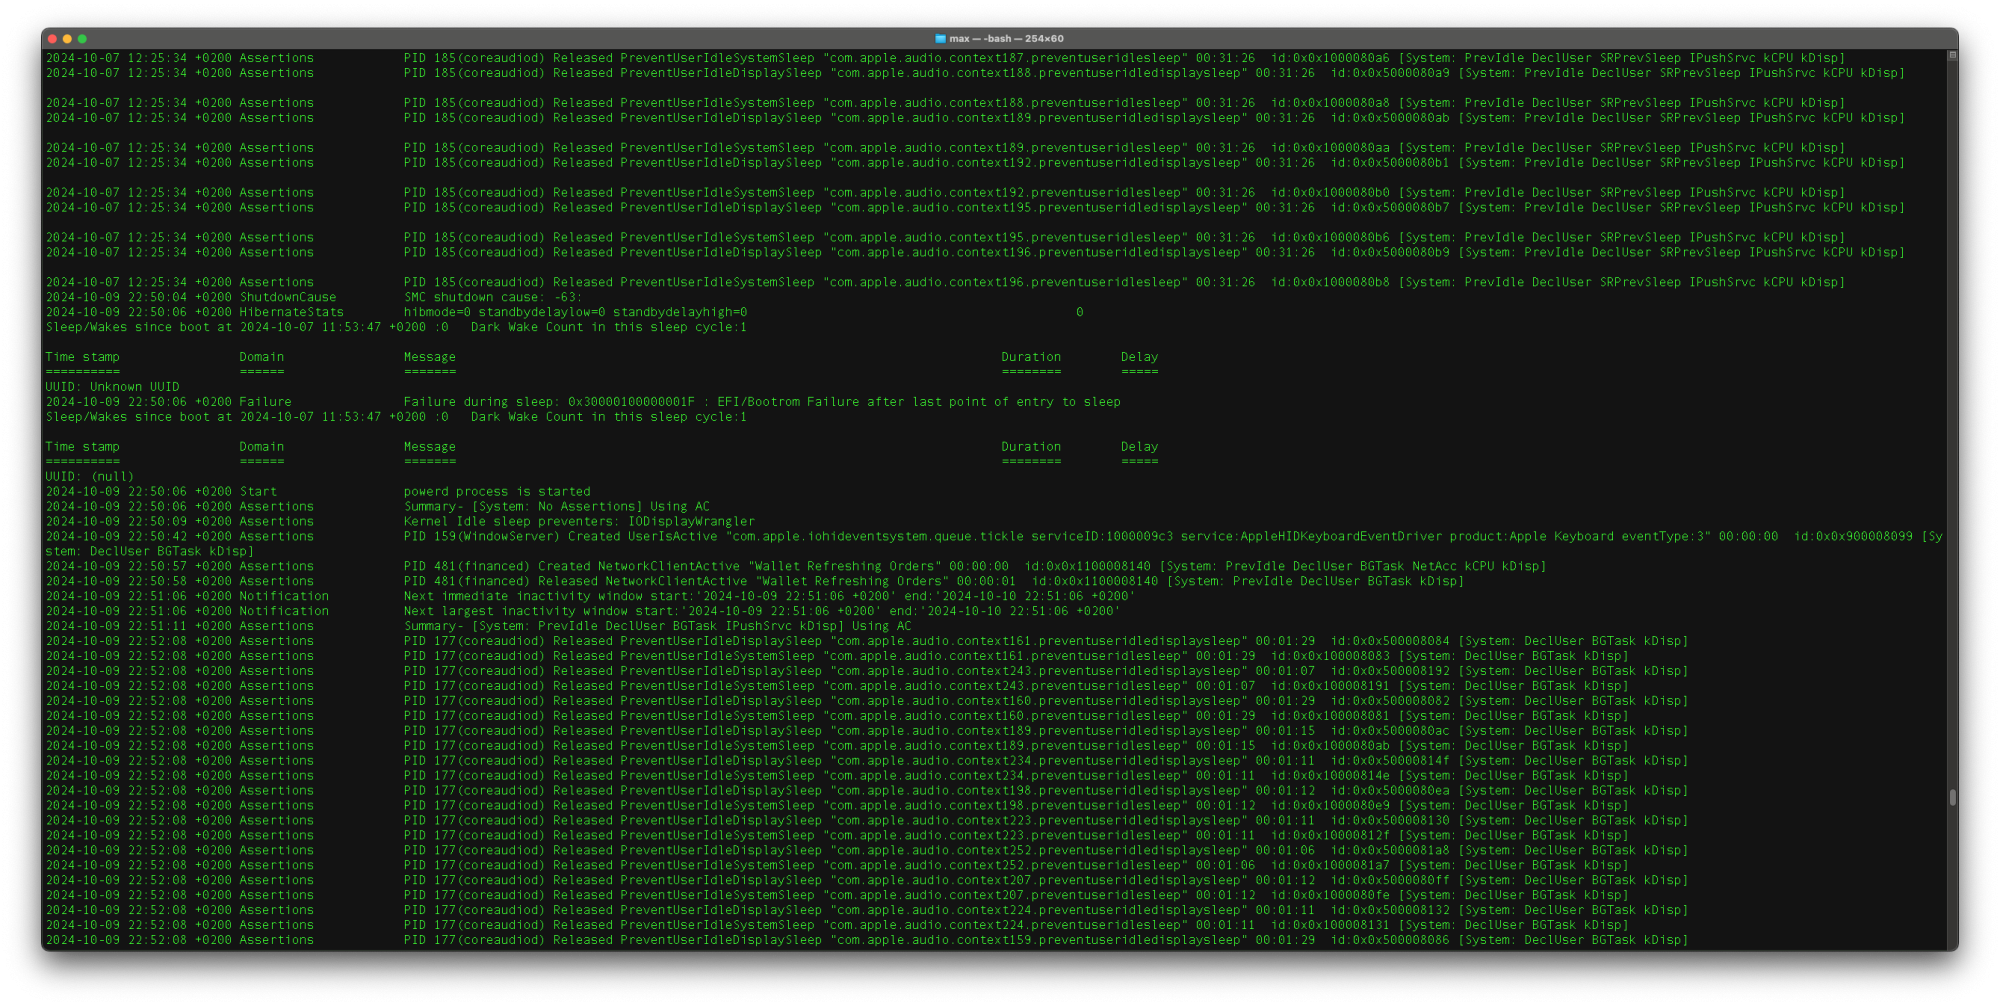Image resolution: width=2000 pixels, height=1006 pixels.
Task: Click '[System: PrevIdle DeclUser BGTask NetAcc kCPU kDisp]'
Action: (x=1353, y=567)
